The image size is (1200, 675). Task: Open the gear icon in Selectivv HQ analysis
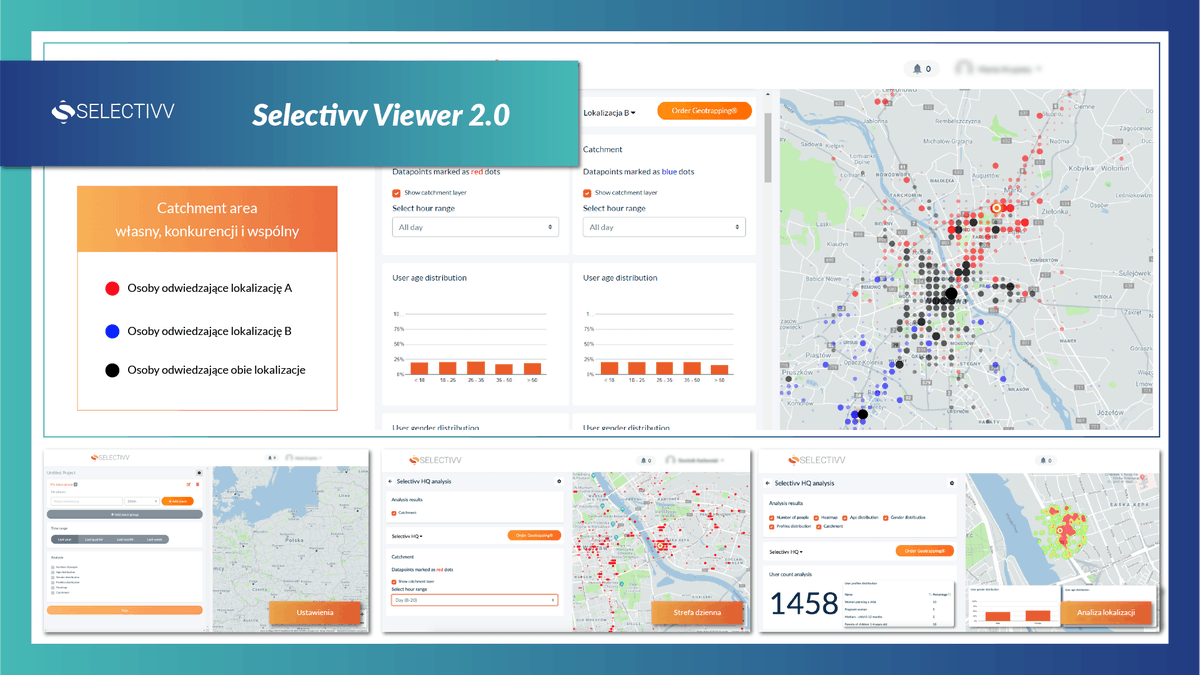coord(952,483)
